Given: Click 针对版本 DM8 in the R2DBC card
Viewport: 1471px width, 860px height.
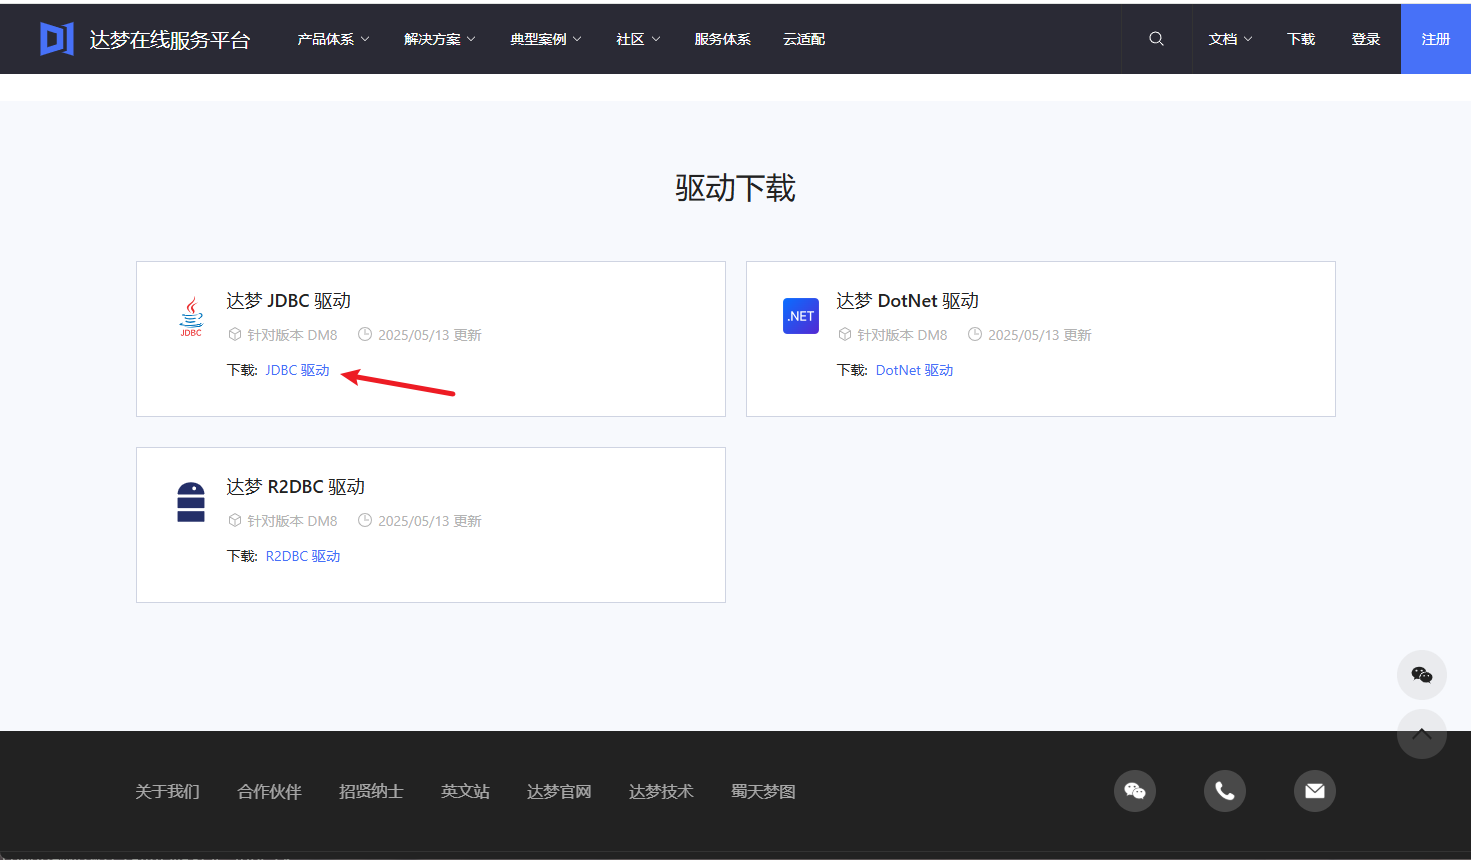Looking at the screenshot, I should [x=292, y=521].
